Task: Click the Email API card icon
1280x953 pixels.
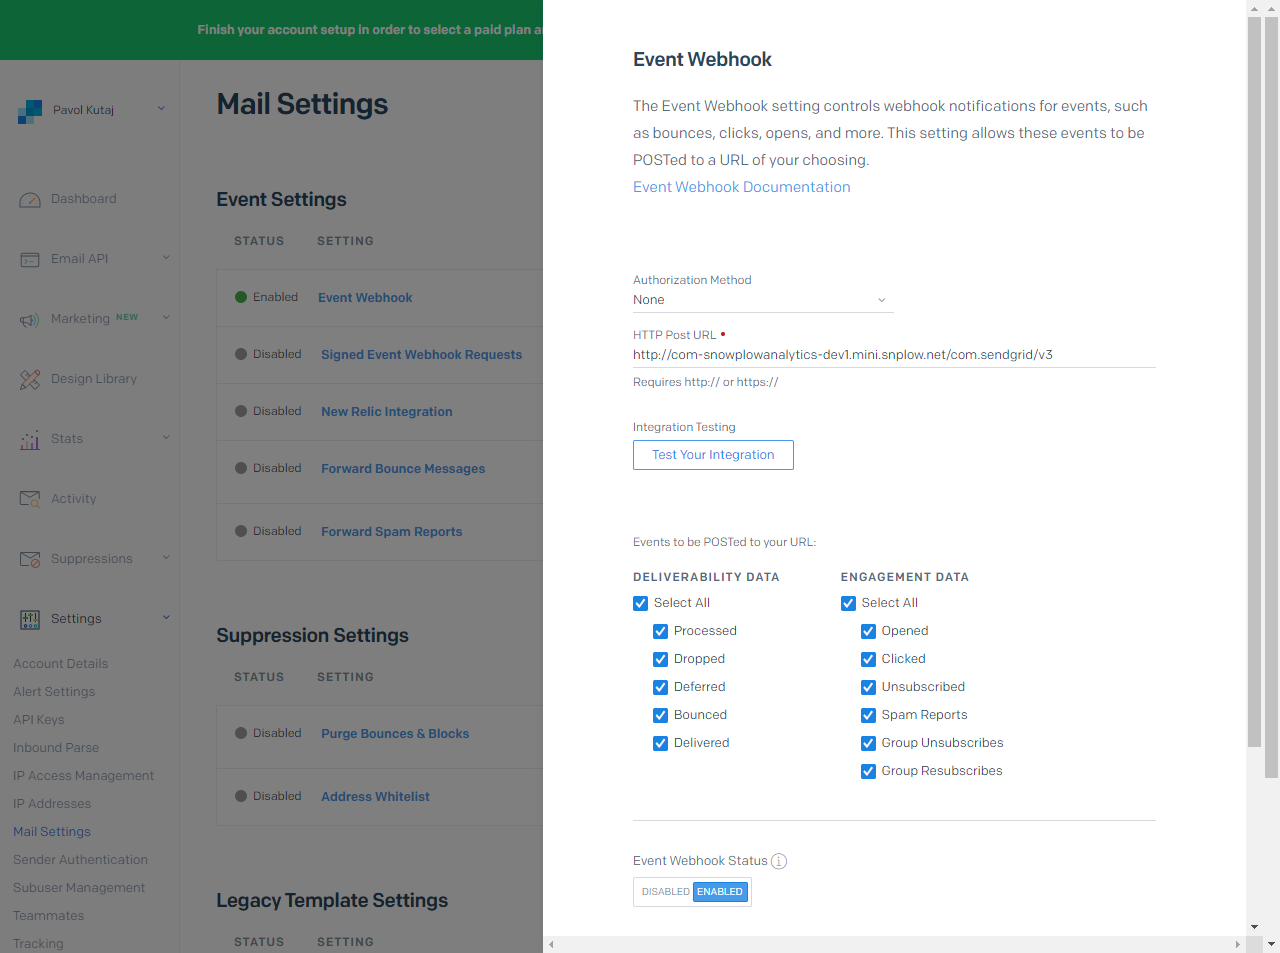Action: tap(30, 260)
